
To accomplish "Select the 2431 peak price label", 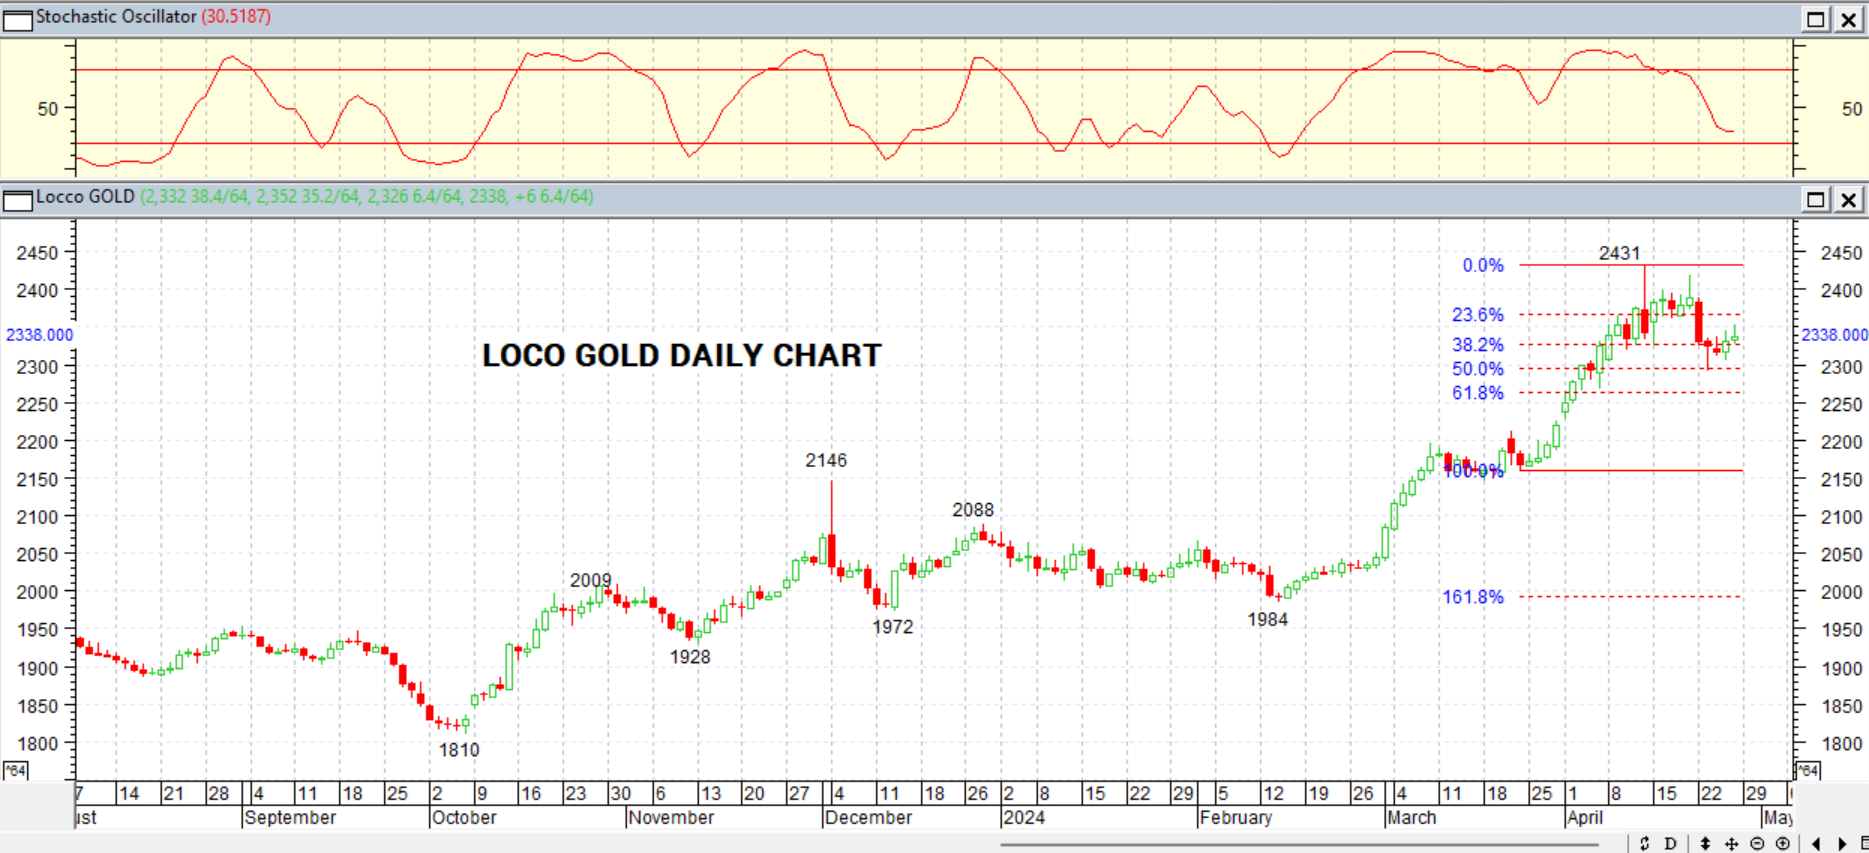I will click(x=1619, y=254).
